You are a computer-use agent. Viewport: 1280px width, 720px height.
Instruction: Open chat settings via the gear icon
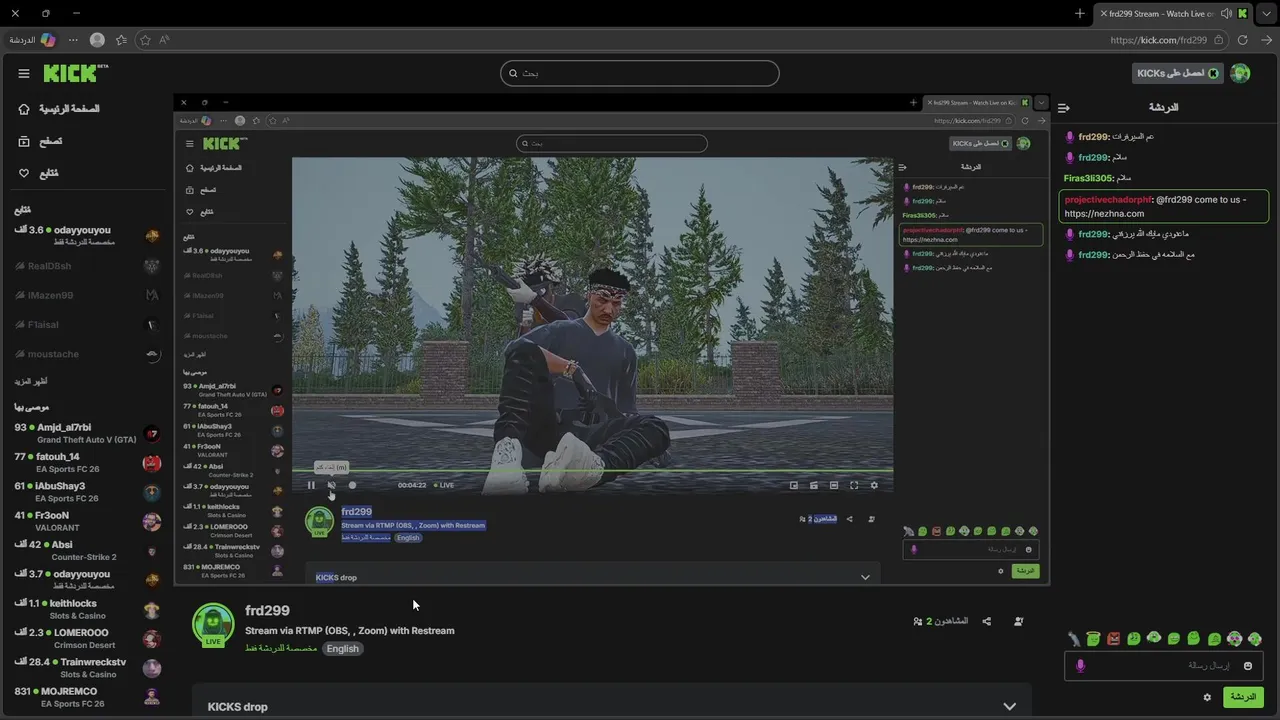(x=1207, y=697)
